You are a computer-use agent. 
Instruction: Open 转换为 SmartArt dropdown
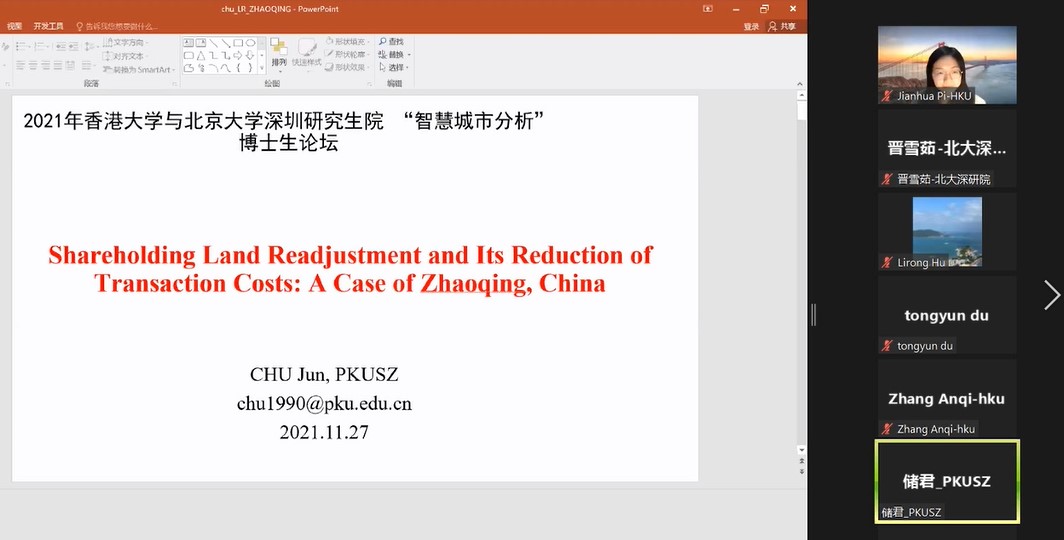point(138,70)
